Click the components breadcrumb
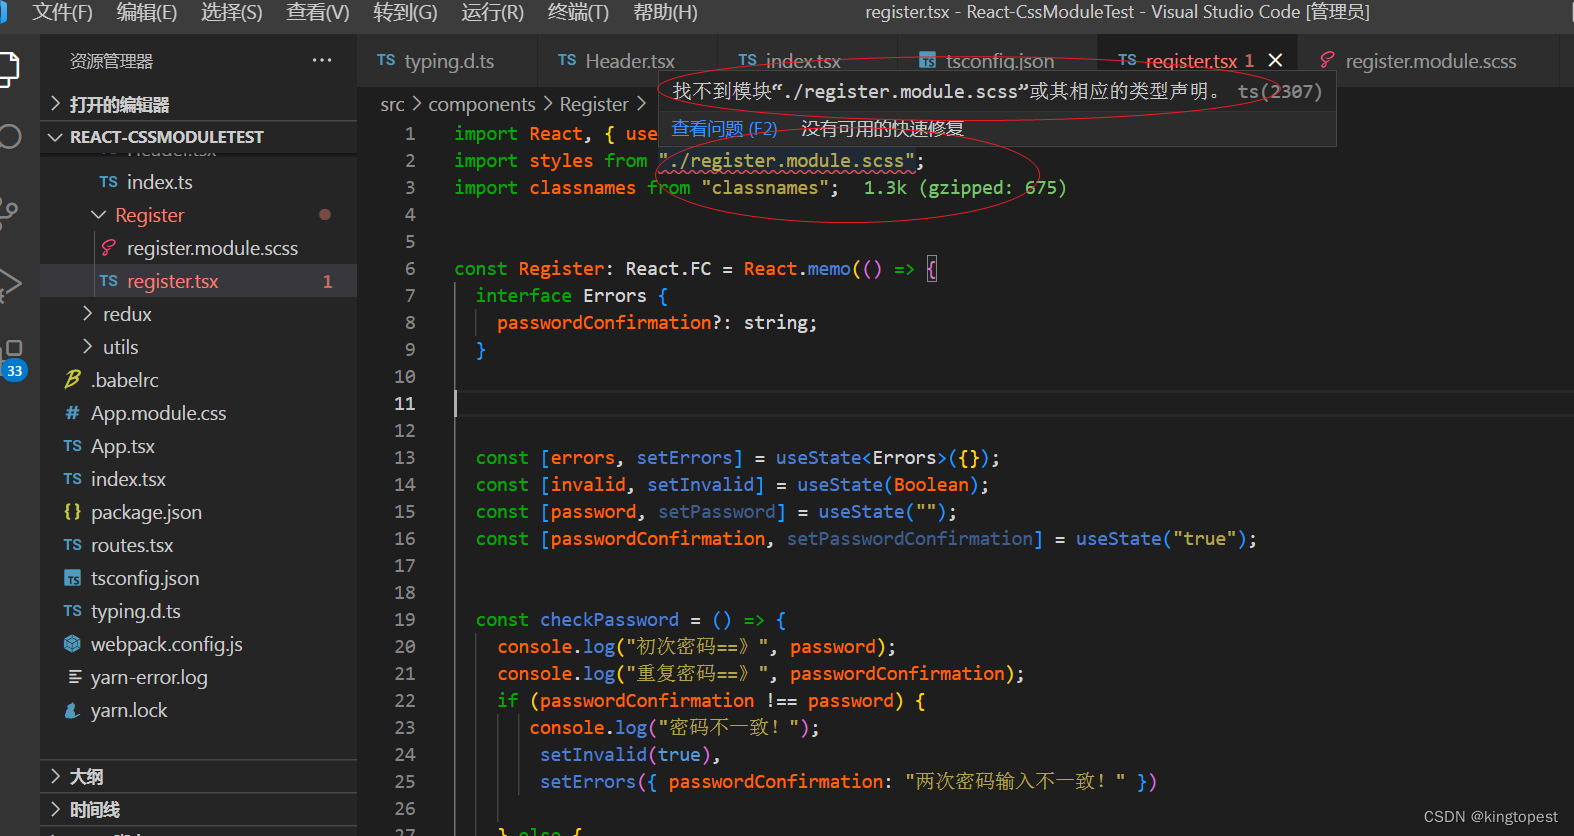Image resolution: width=1574 pixels, height=836 pixels. pyautogui.click(x=482, y=104)
